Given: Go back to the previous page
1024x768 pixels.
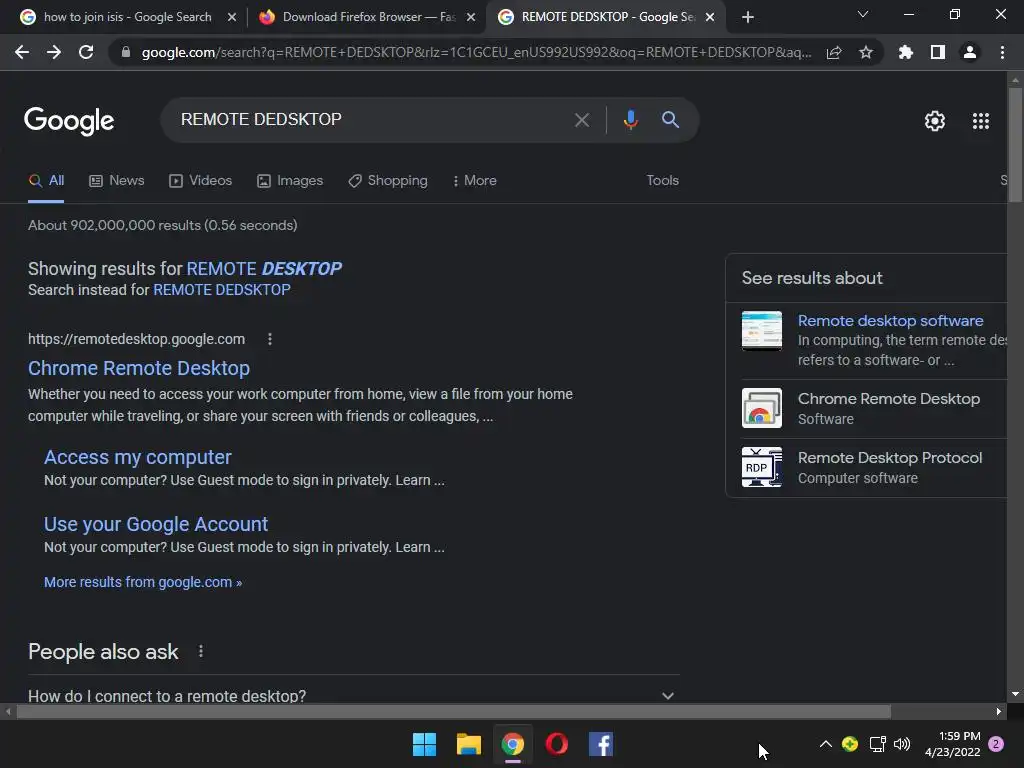Looking at the screenshot, I should (22, 52).
